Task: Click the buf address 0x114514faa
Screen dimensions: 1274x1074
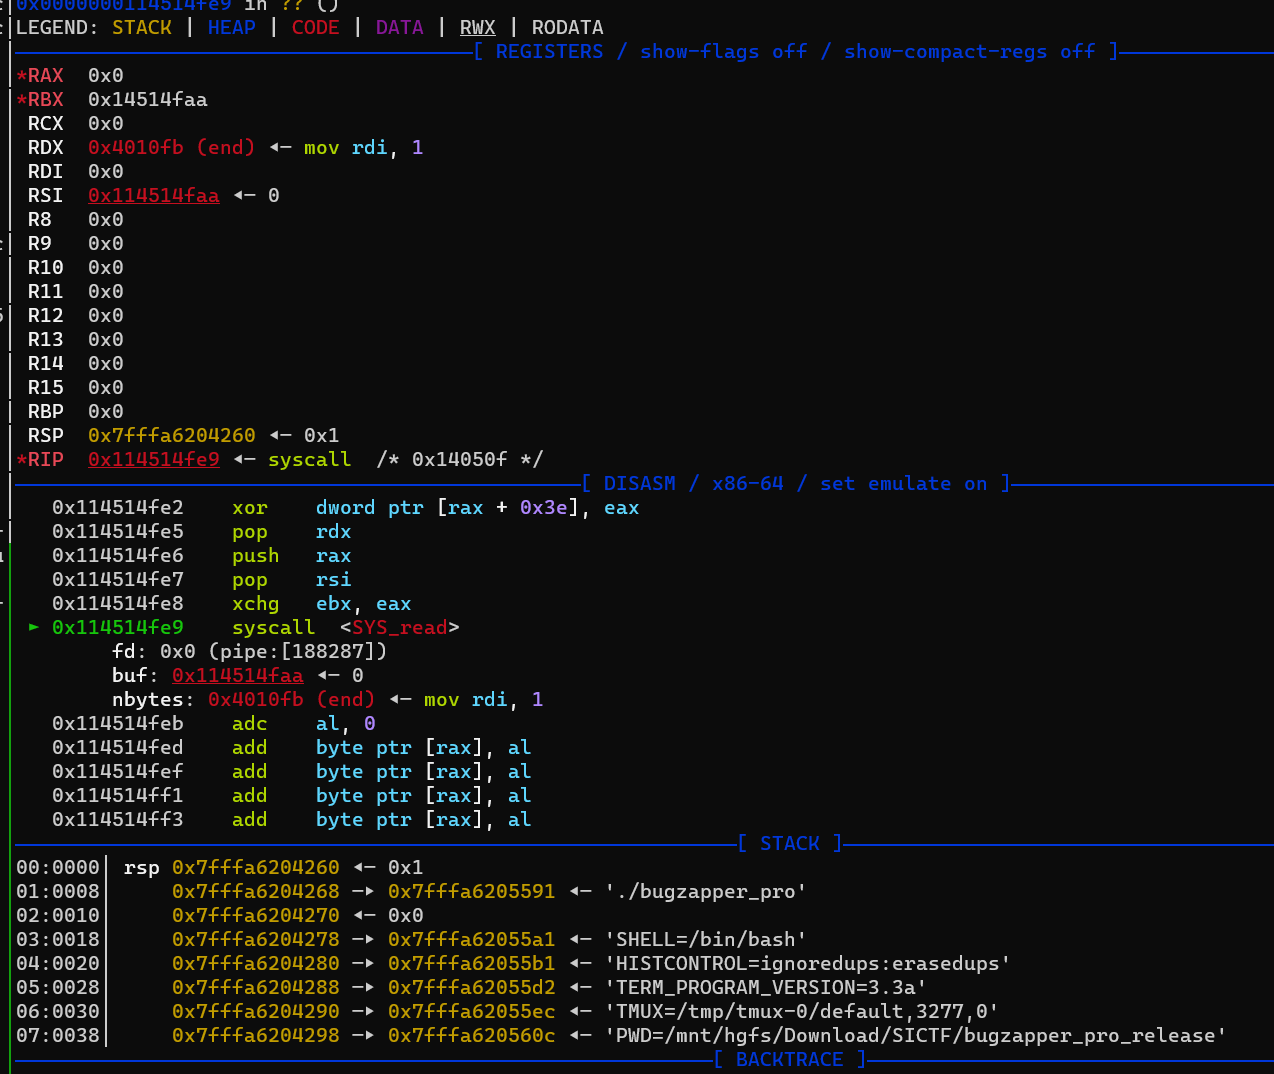Action: [238, 675]
